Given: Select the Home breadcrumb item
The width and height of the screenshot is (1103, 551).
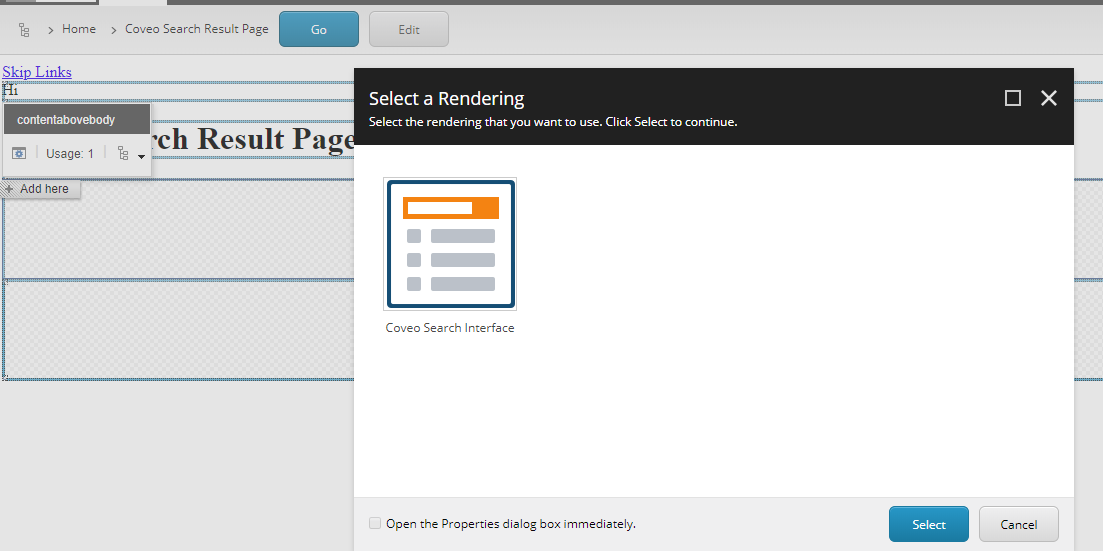Looking at the screenshot, I should click(79, 29).
